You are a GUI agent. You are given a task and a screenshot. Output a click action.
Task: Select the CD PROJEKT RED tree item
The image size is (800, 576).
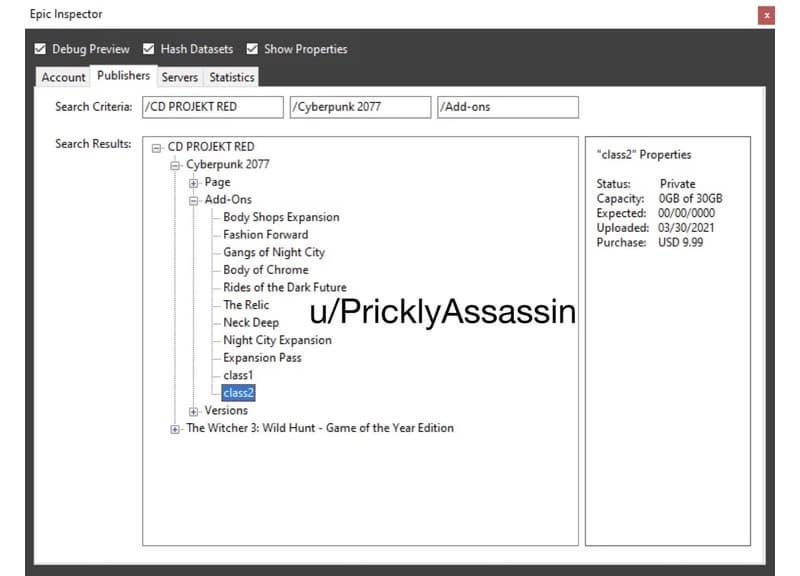(x=211, y=147)
